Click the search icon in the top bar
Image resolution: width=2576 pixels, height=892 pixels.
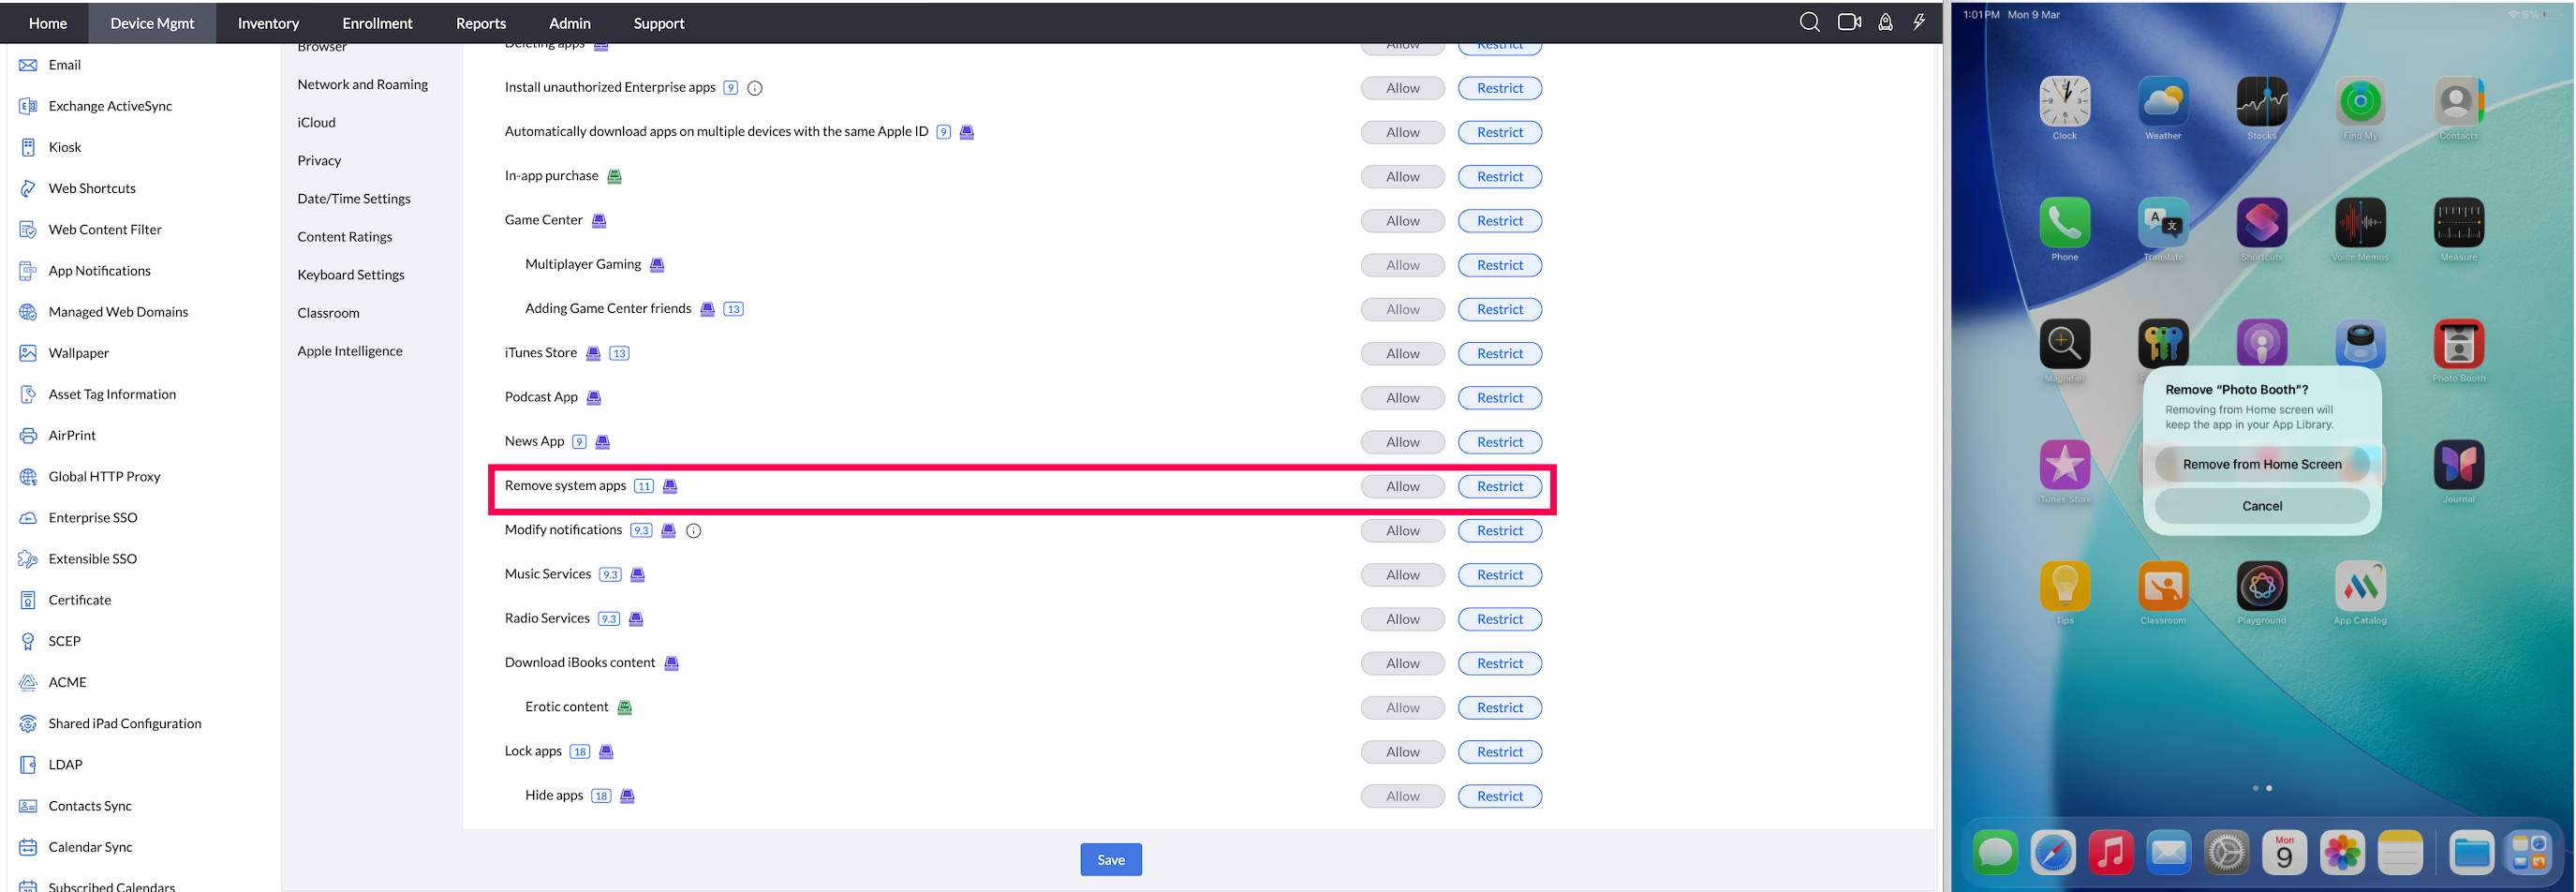(x=1809, y=21)
